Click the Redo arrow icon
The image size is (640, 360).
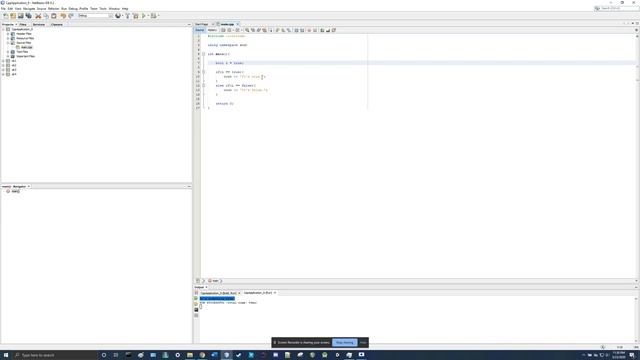click(71, 16)
